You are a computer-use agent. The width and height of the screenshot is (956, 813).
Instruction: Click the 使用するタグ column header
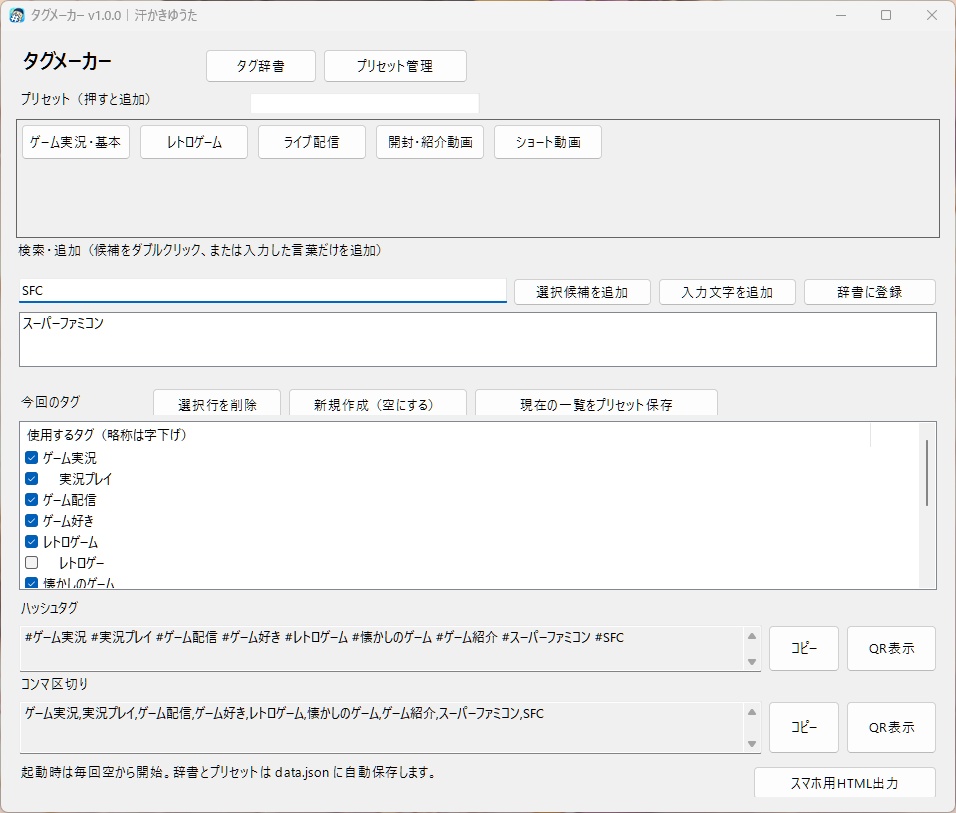[x=446, y=435]
